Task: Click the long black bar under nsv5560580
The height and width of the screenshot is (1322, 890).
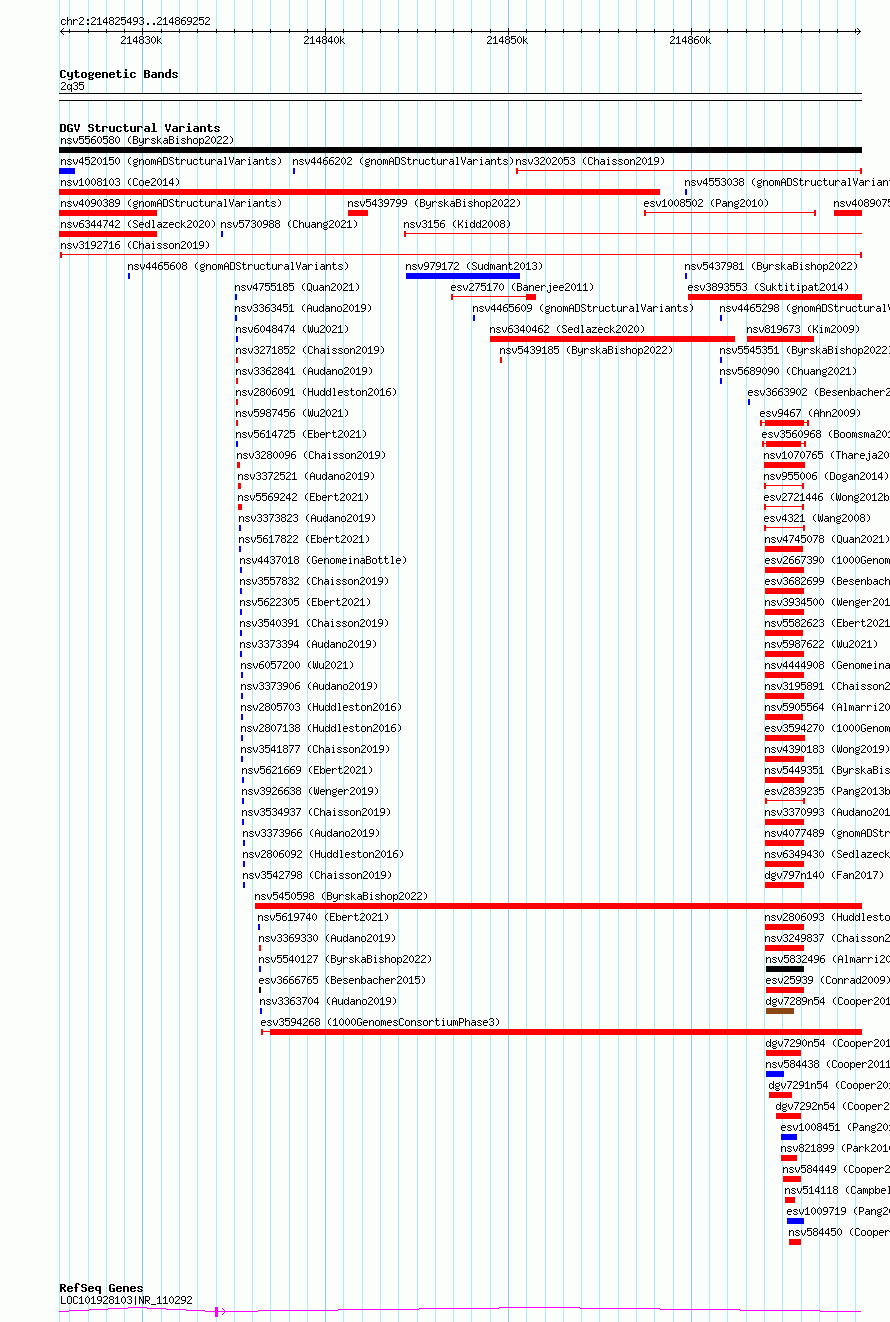Action: pyautogui.click(x=460, y=150)
